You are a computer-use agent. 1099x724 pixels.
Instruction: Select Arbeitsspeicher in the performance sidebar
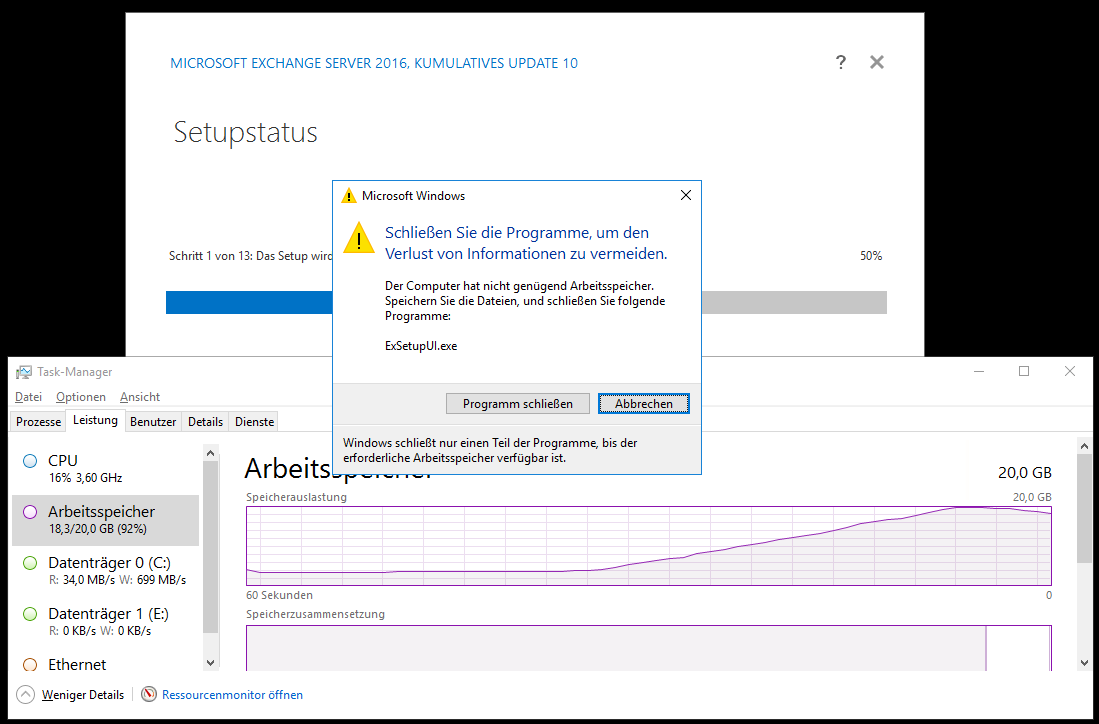106,520
